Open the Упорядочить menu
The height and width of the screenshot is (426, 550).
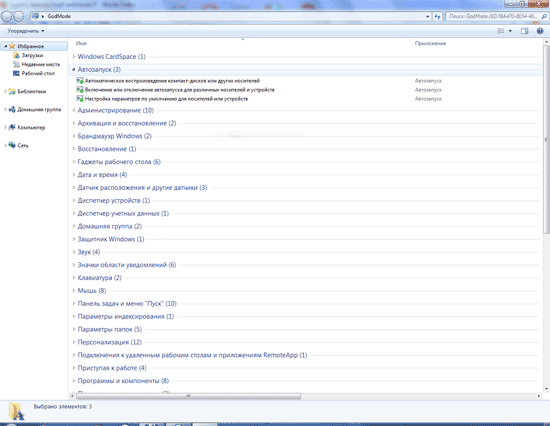coord(26,31)
